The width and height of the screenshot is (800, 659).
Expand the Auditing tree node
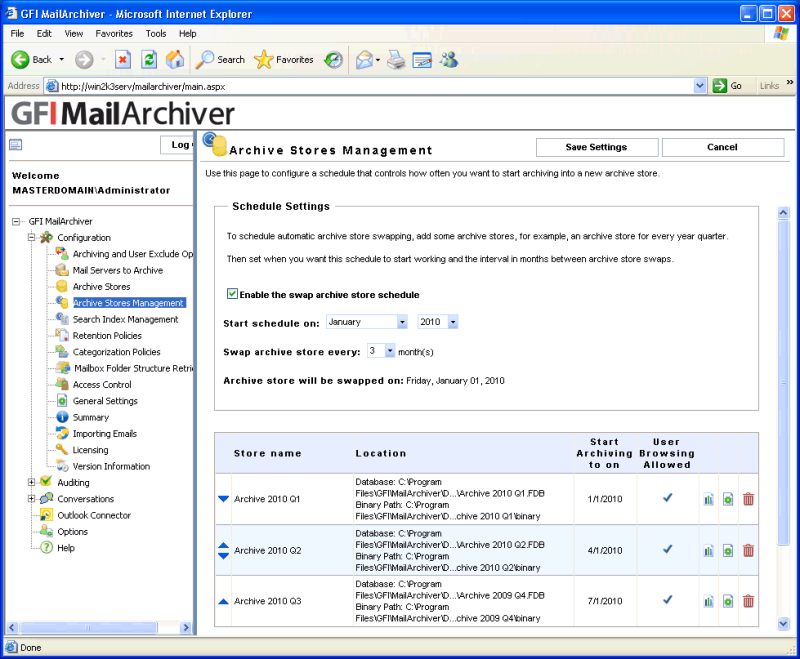point(32,482)
